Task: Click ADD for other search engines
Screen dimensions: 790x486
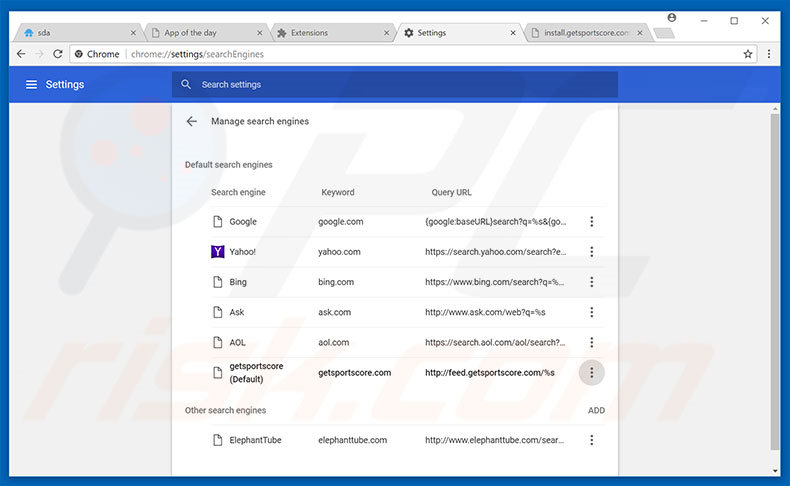Action: pyautogui.click(x=596, y=410)
